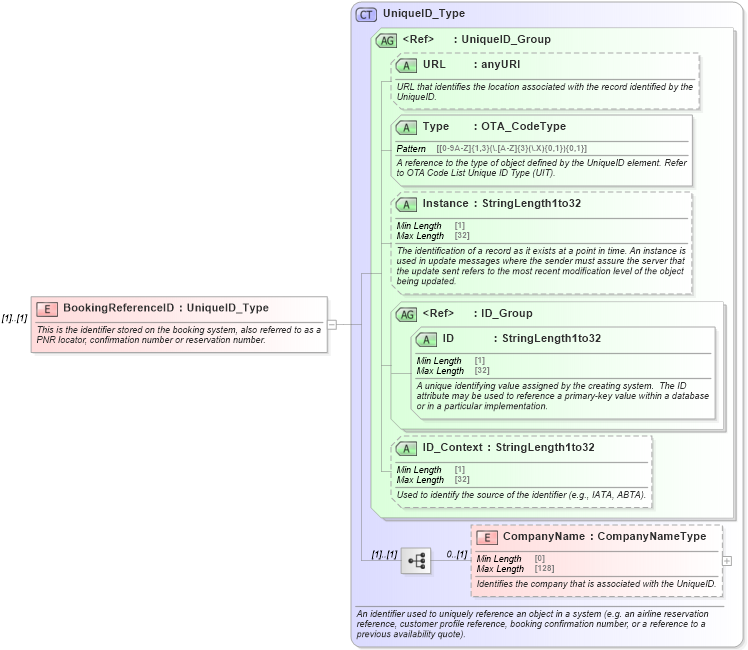Image resolution: width=748 pixels, height=650 pixels.
Task: Click the A badge beside ID attribute
Action: [x=426, y=340]
